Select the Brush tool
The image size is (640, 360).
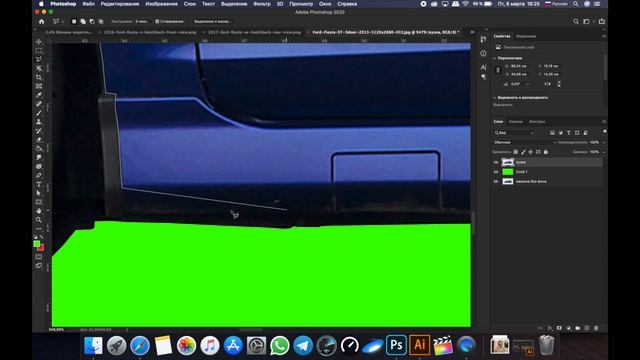pos(39,113)
